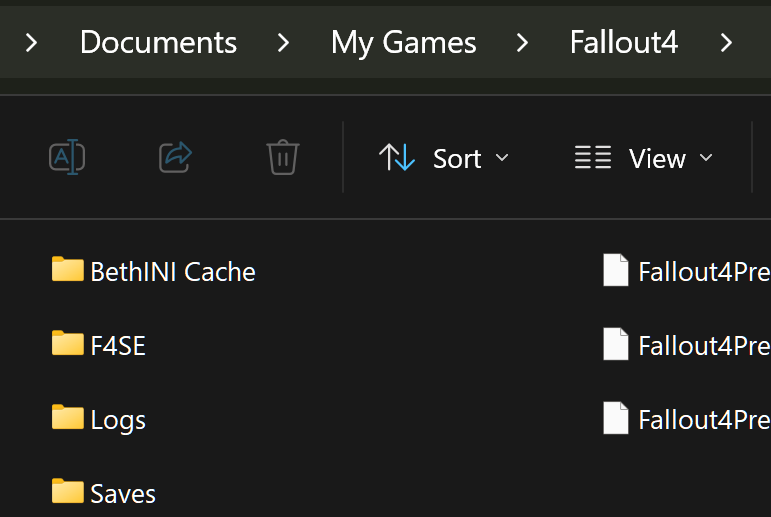Viewport: 771px width, 517px height.
Task: Select the first Fallout4Pre file icon
Action: (616, 270)
